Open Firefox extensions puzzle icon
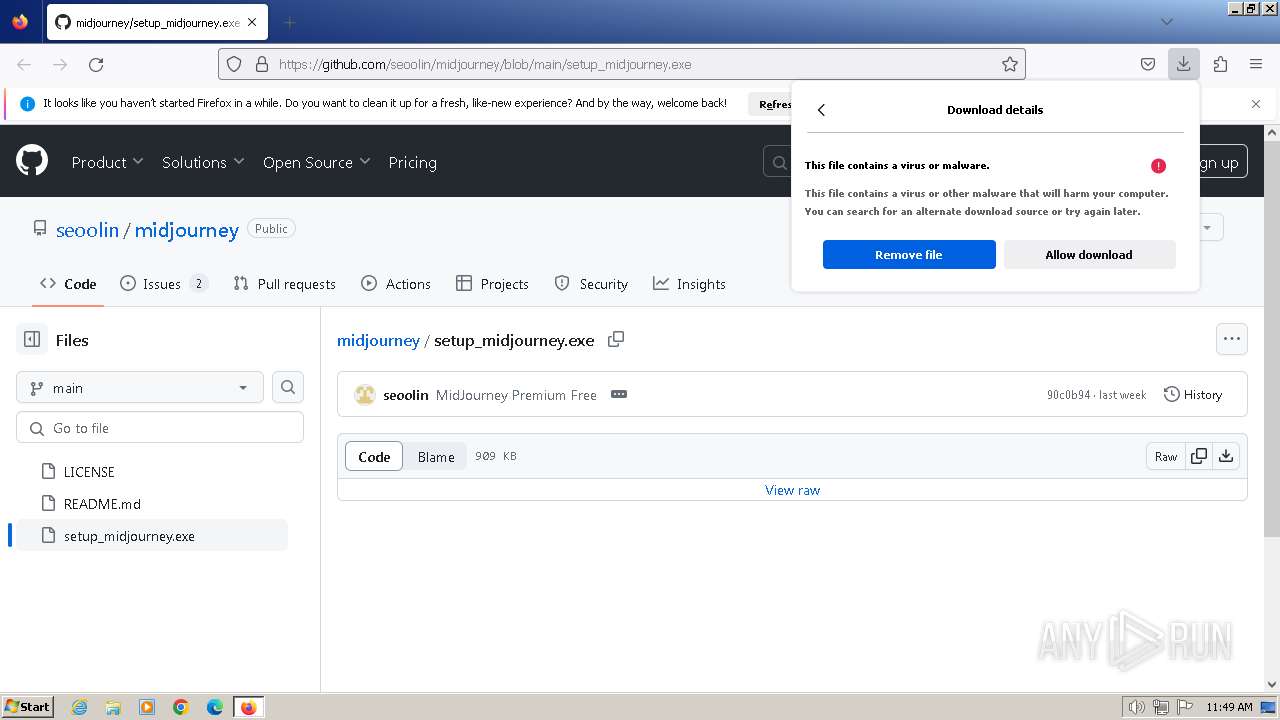The height and width of the screenshot is (720, 1280). [x=1220, y=64]
